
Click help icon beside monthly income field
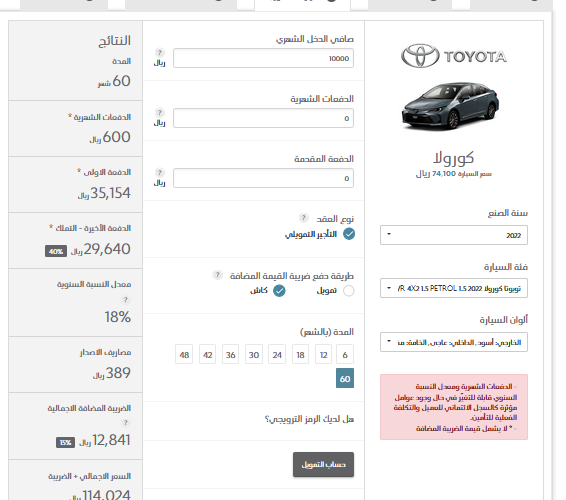160,53
